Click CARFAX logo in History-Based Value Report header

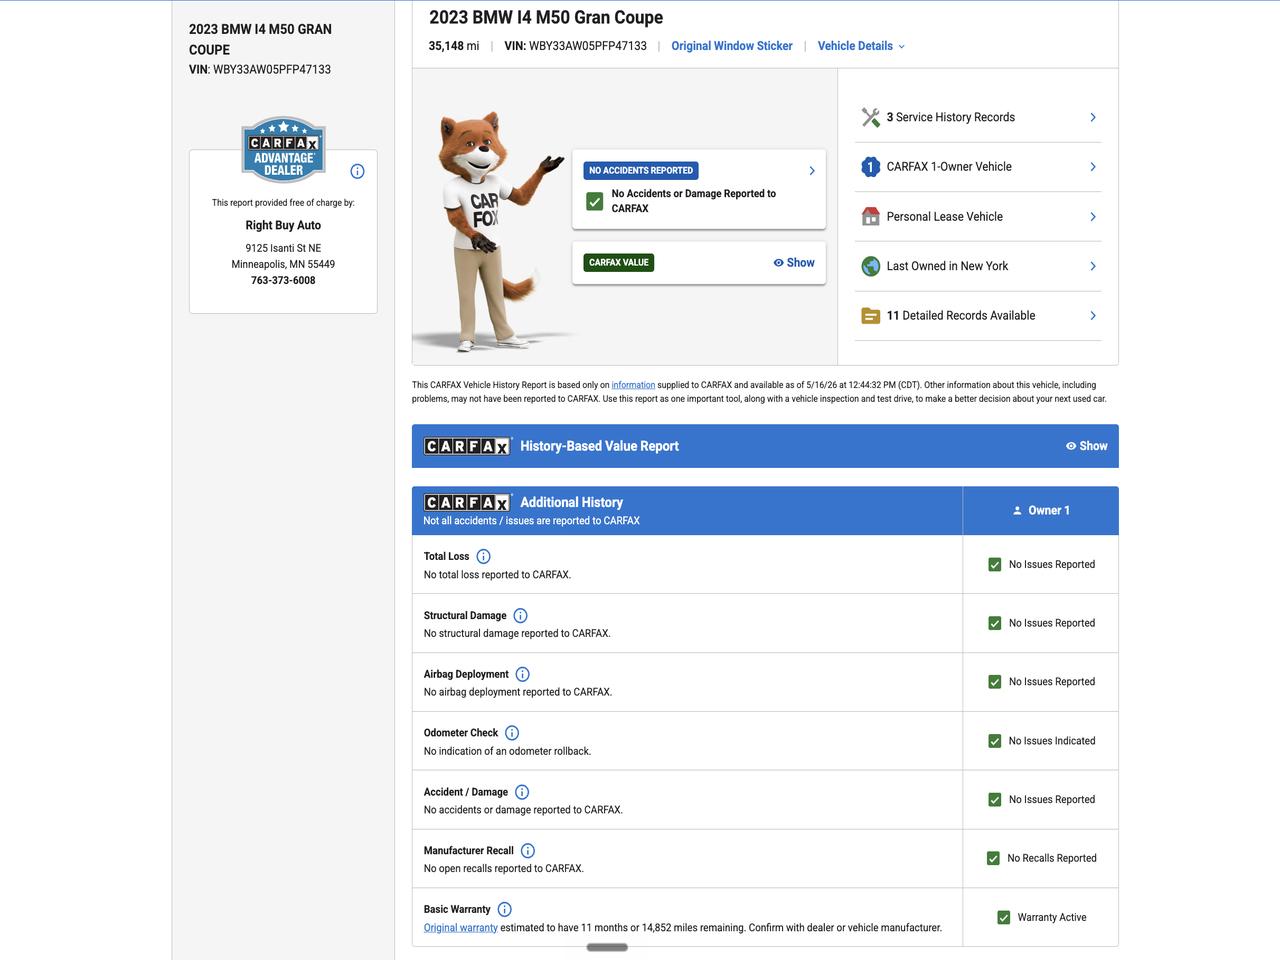pos(467,446)
